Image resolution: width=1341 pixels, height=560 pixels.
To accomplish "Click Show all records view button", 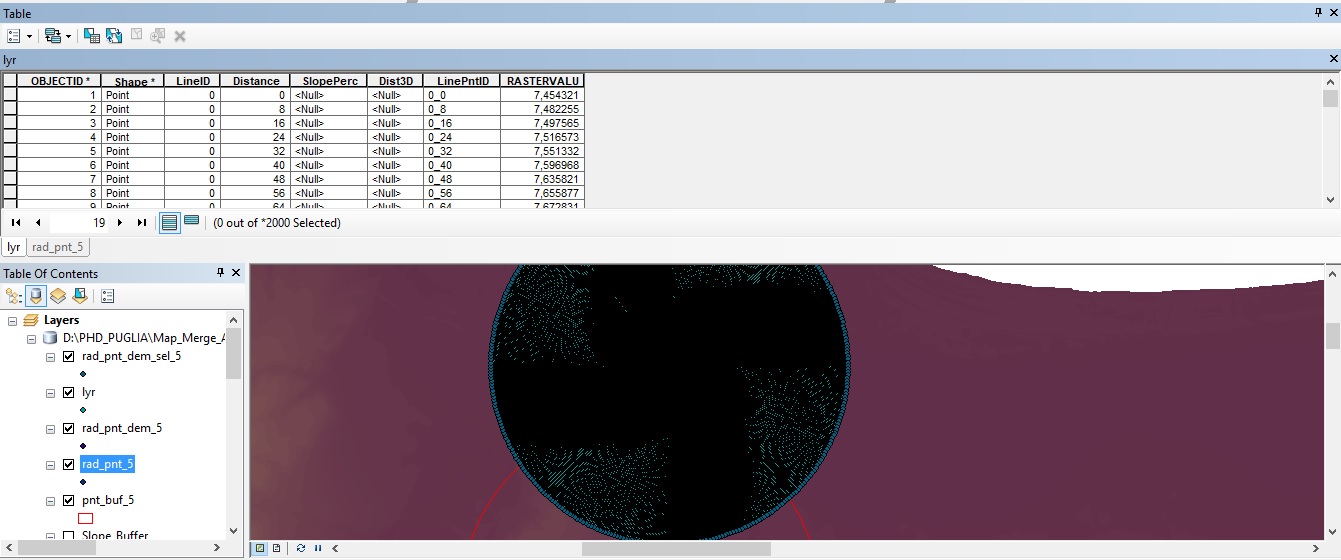I will pyautogui.click(x=170, y=223).
